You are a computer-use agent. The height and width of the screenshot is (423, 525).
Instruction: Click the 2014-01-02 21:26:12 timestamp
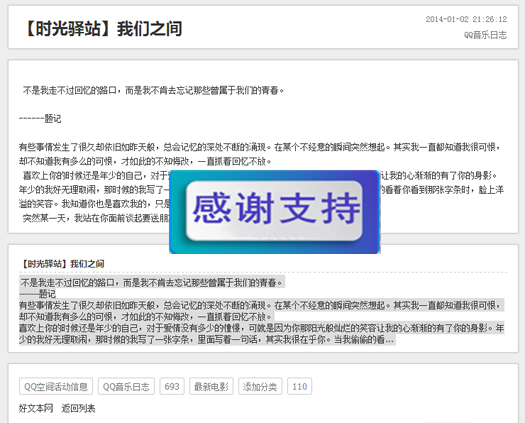pos(466,19)
